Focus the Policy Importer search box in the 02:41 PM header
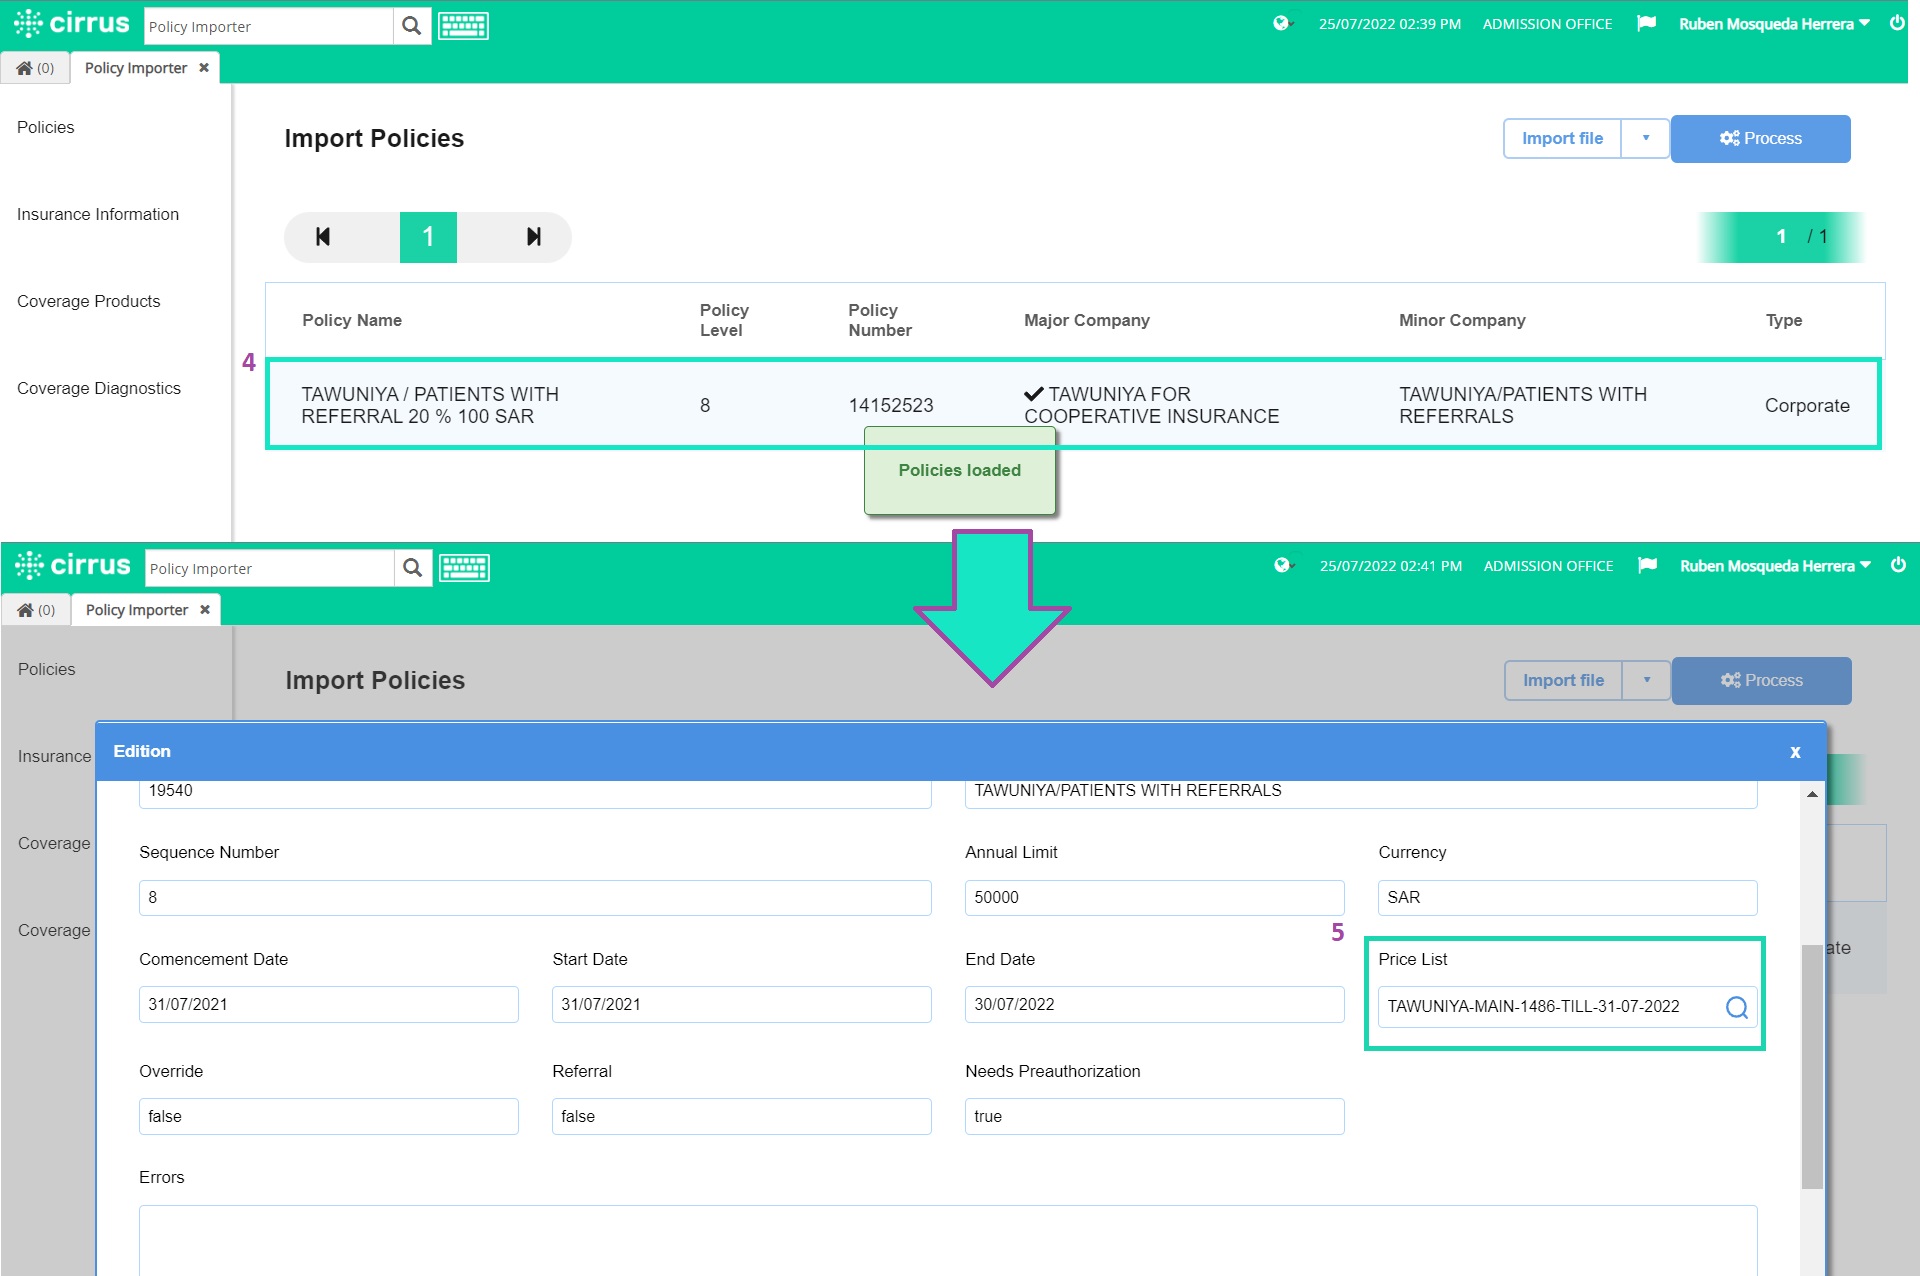This screenshot has height=1276, width=1920. [270, 568]
